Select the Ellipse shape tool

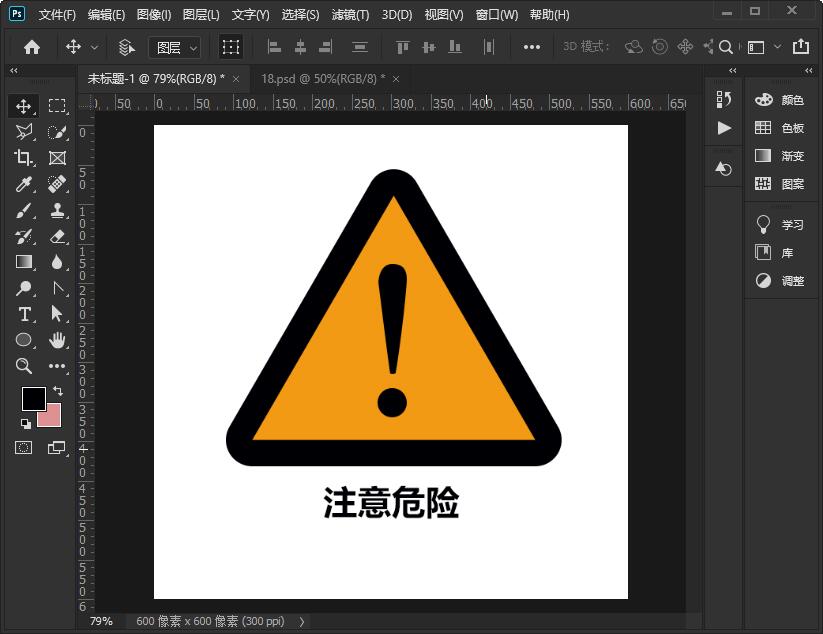point(23,340)
